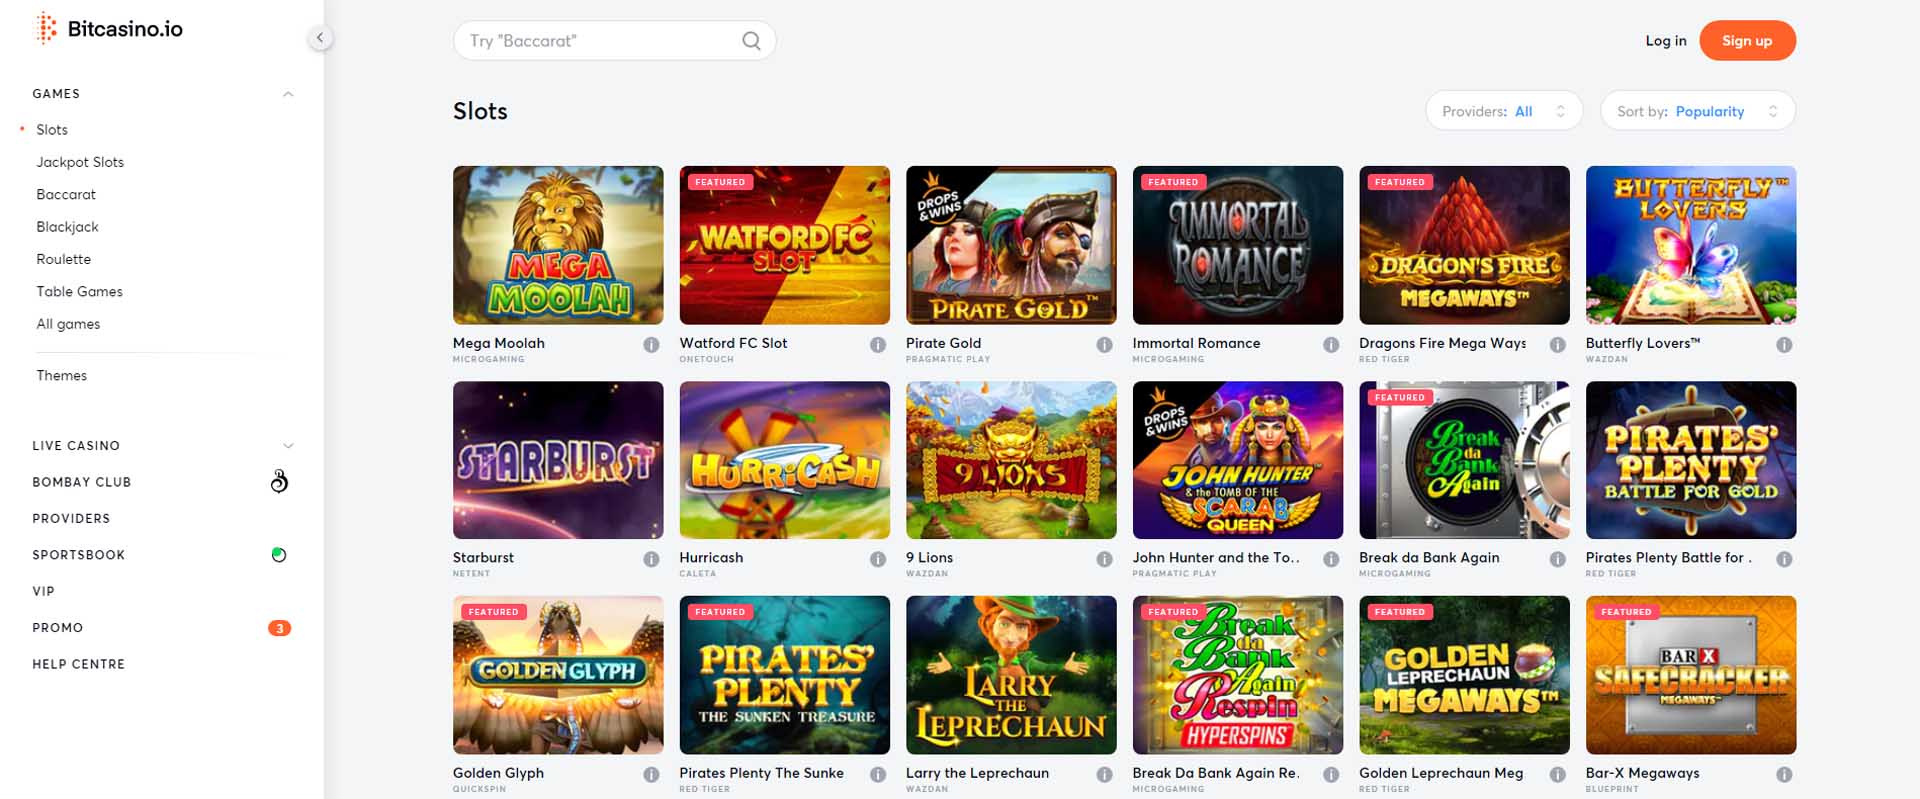Focus the game search field
This screenshot has height=799, width=1920.
point(614,41)
